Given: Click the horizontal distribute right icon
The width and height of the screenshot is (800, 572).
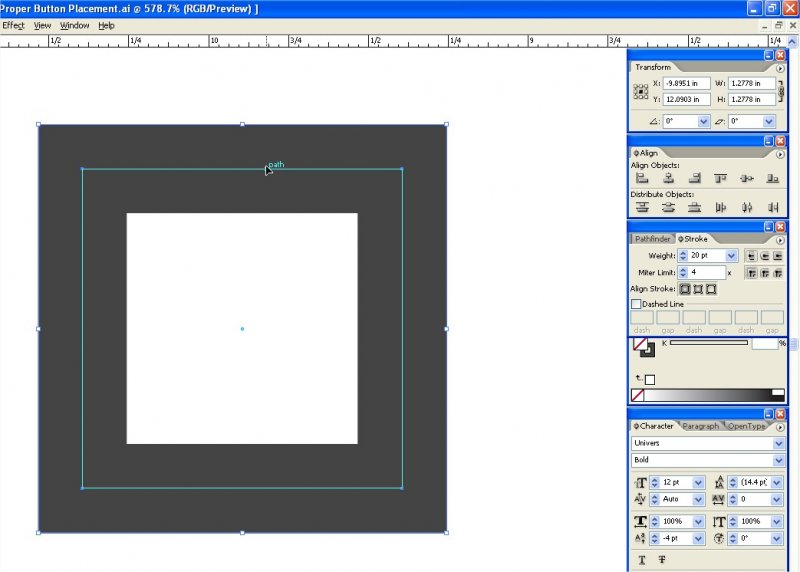Looking at the screenshot, I should click(773, 207).
